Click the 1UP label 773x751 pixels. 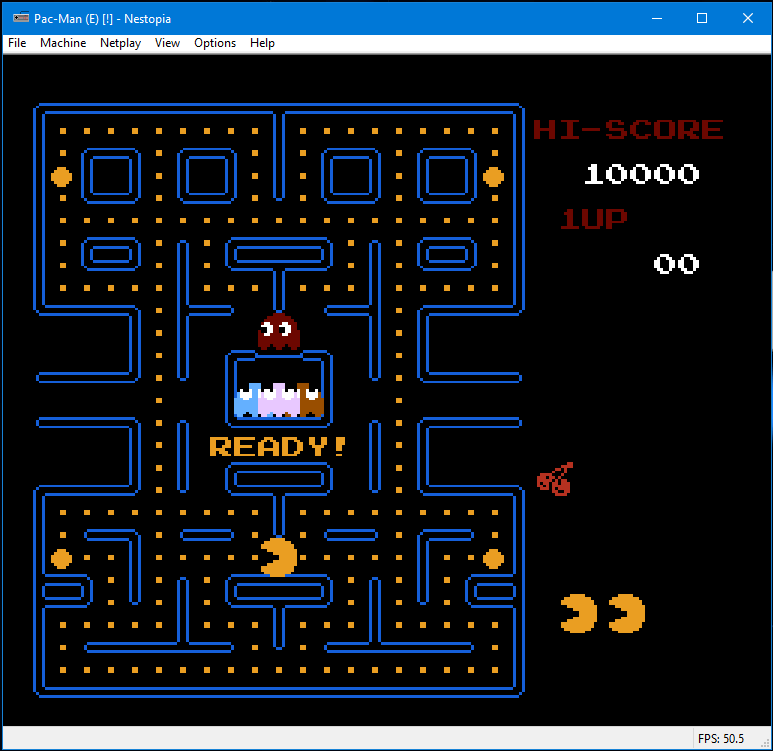(x=594, y=219)
